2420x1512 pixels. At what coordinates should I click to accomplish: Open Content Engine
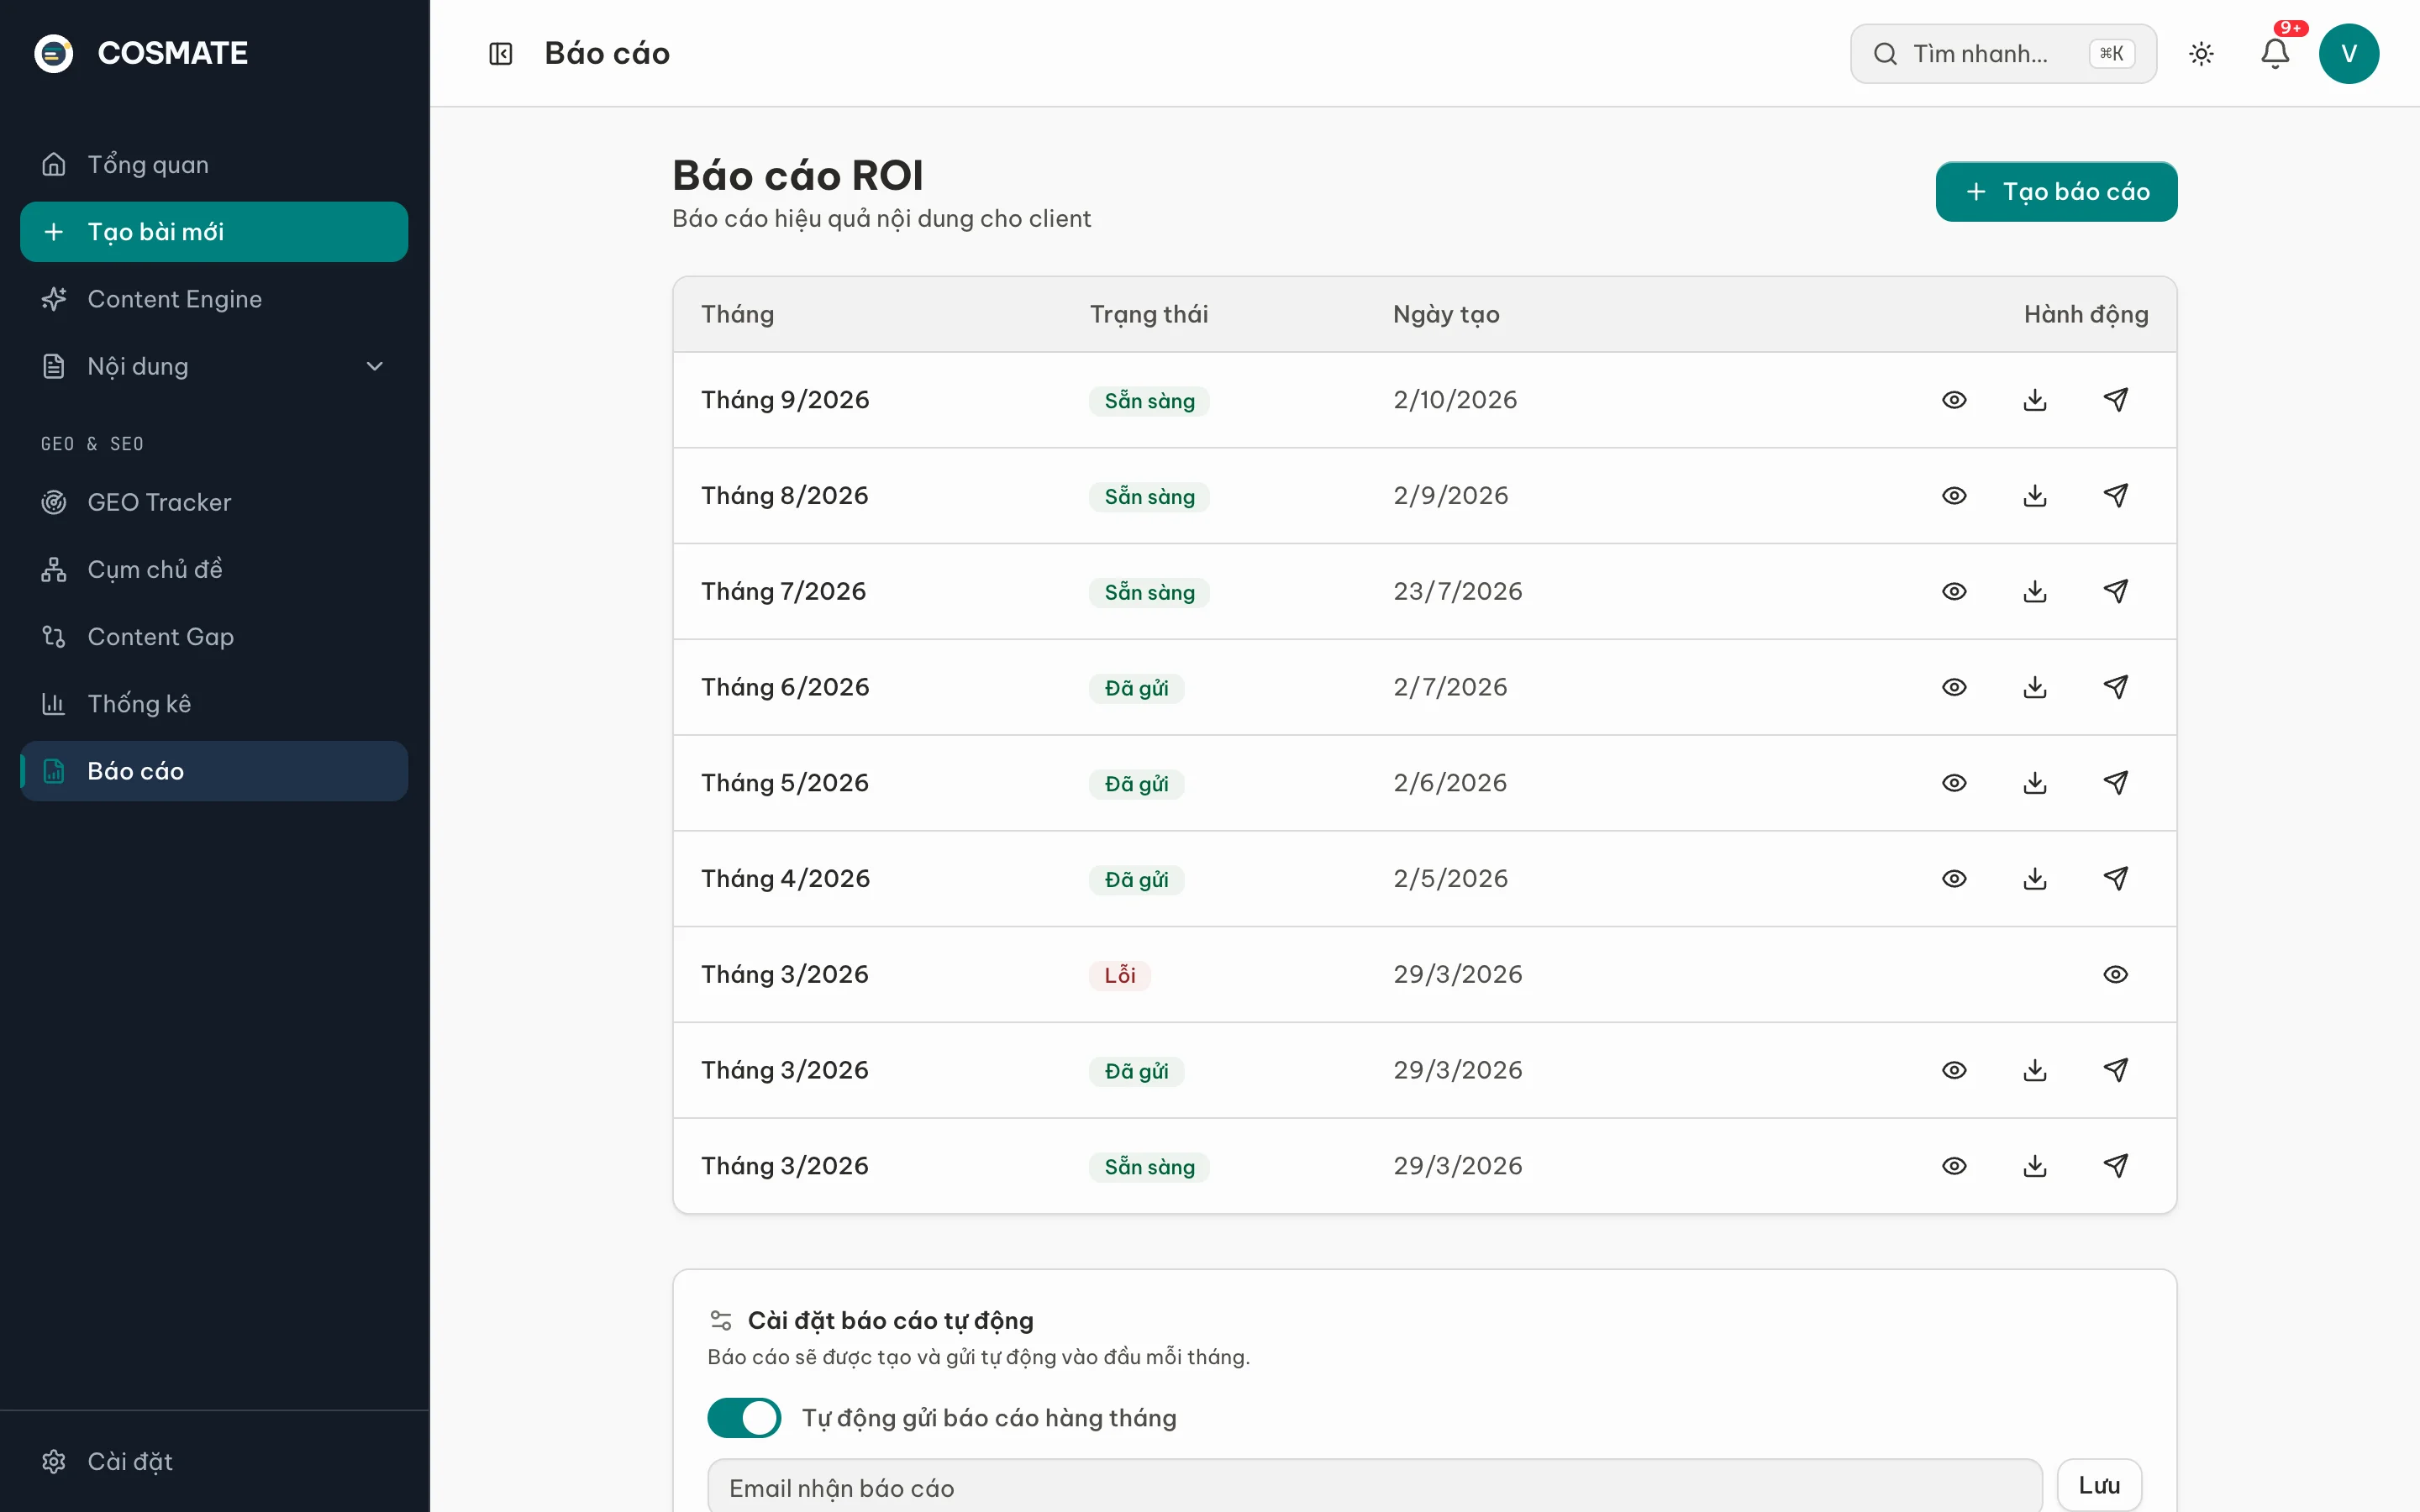pyautogui.click(x=214, y=299)
